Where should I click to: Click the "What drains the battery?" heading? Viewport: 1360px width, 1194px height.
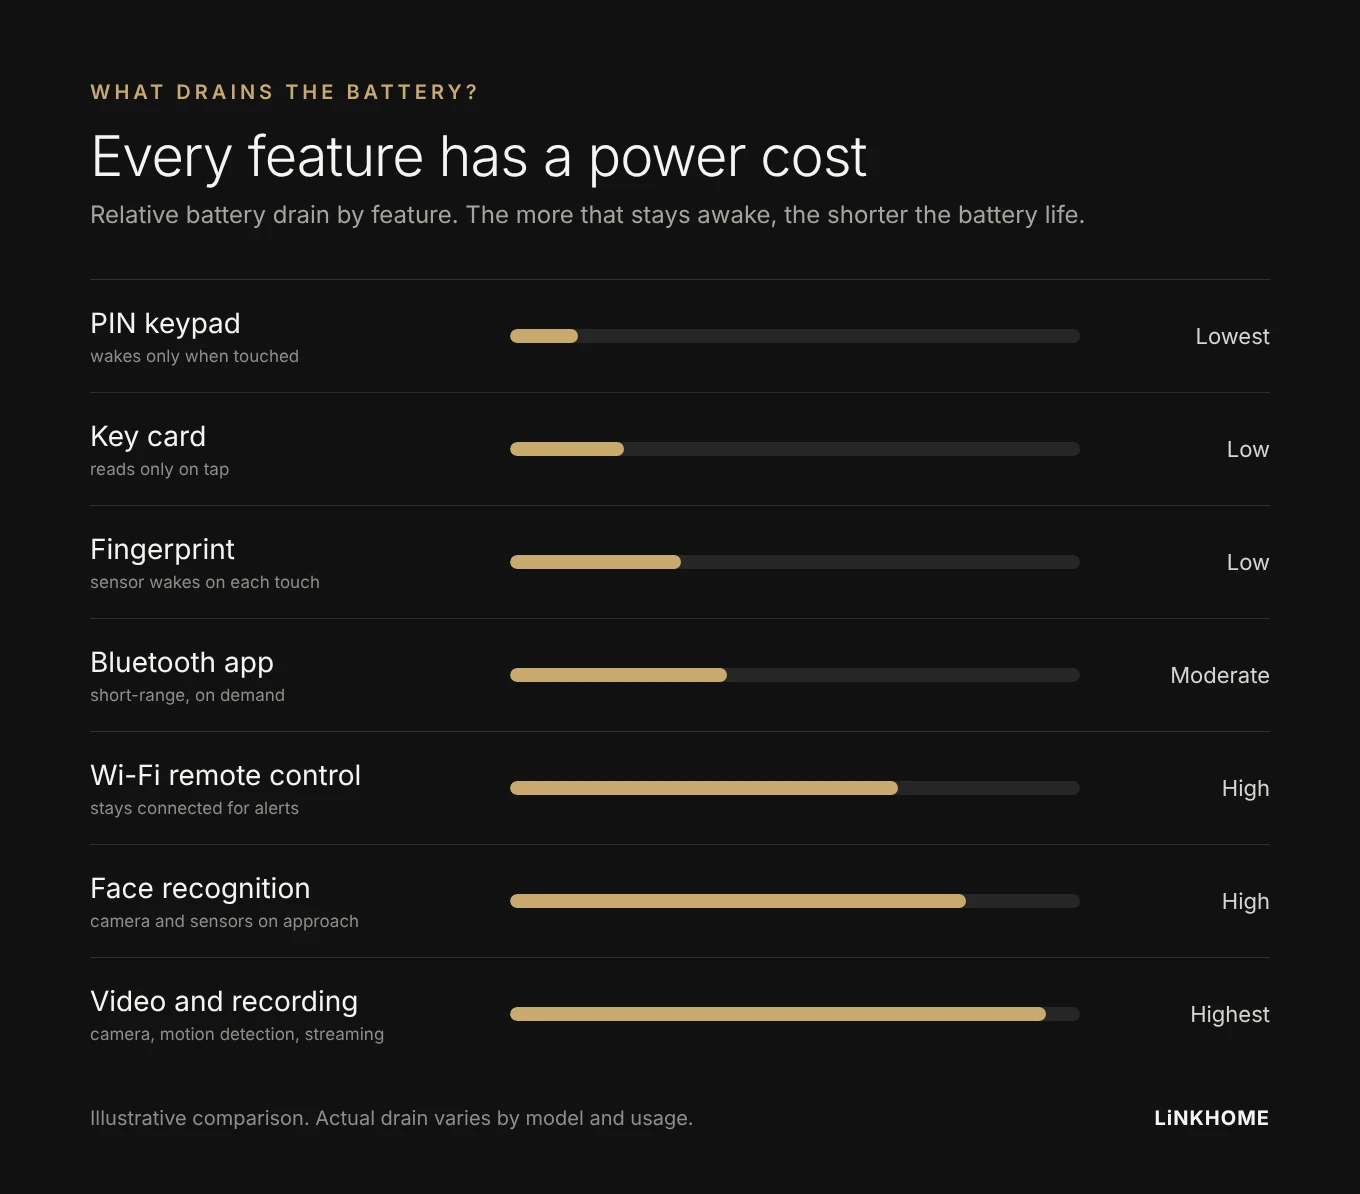tap(284, 92)
